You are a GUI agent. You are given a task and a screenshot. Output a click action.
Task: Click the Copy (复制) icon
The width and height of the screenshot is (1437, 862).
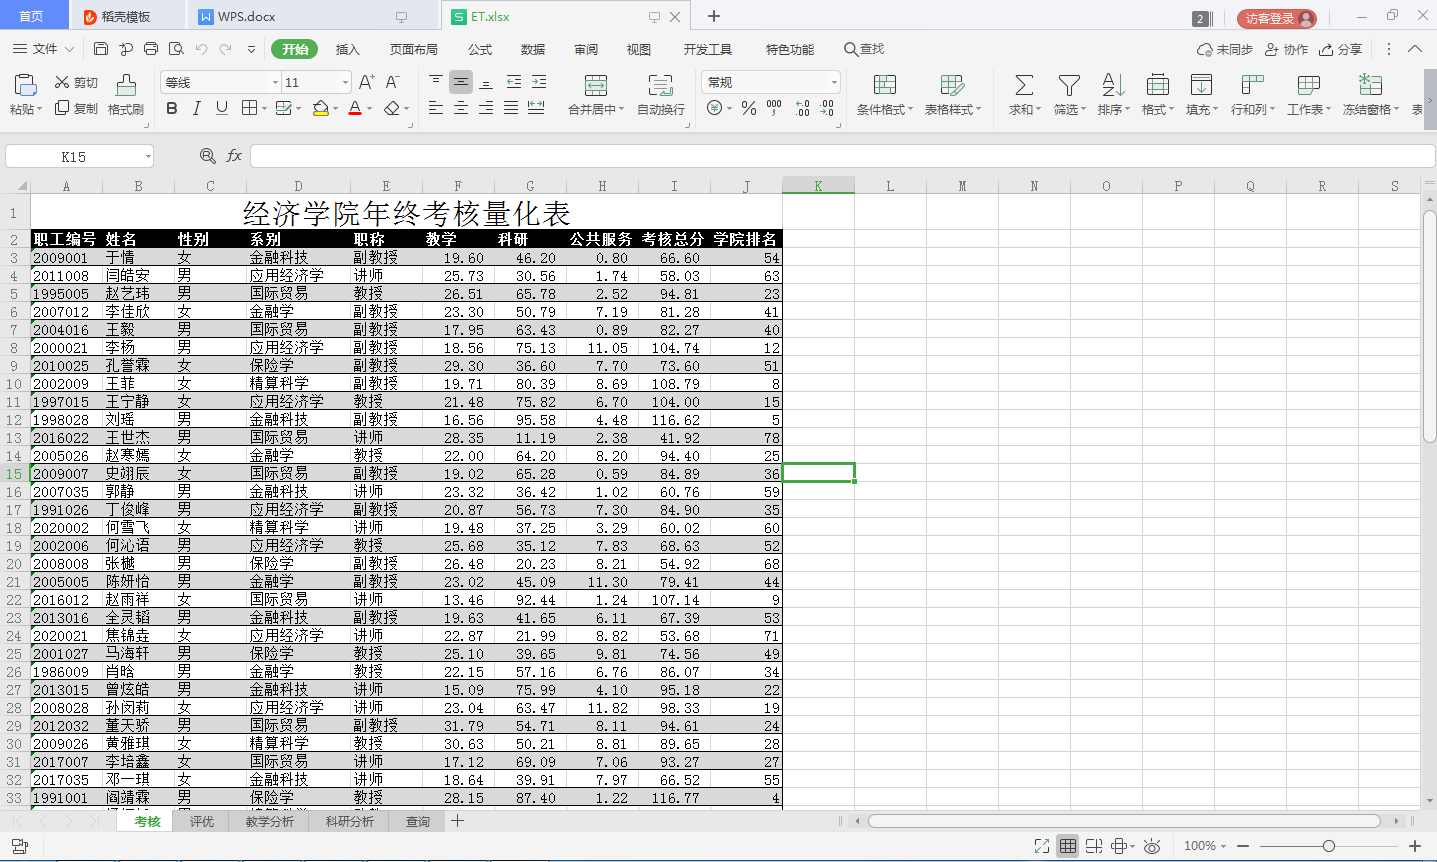[x=62, y=108]
